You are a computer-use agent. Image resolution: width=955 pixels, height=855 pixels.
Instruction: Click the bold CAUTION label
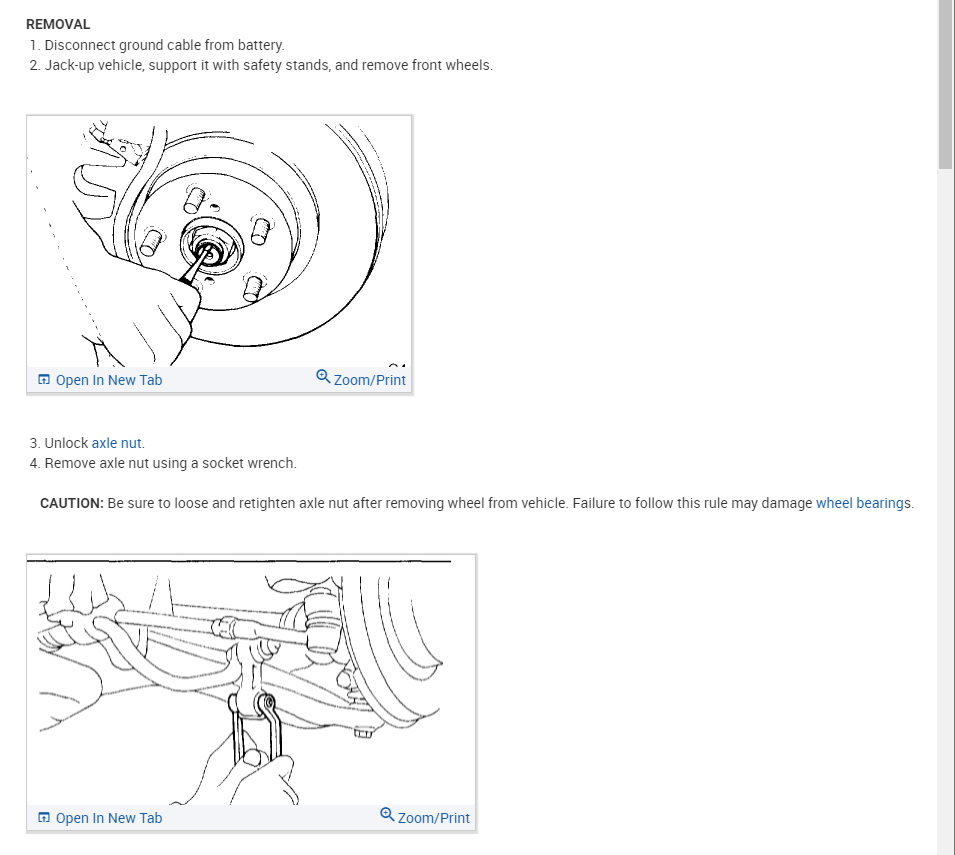[72, 503]
